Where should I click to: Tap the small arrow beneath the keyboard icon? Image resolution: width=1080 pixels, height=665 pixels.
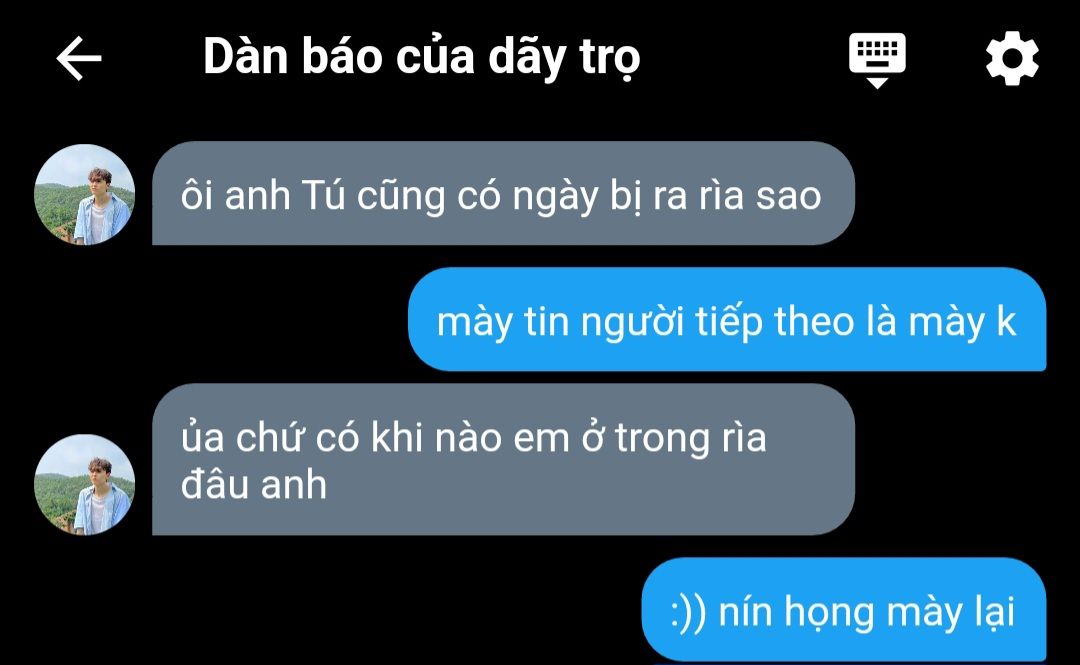coord(877,83)
